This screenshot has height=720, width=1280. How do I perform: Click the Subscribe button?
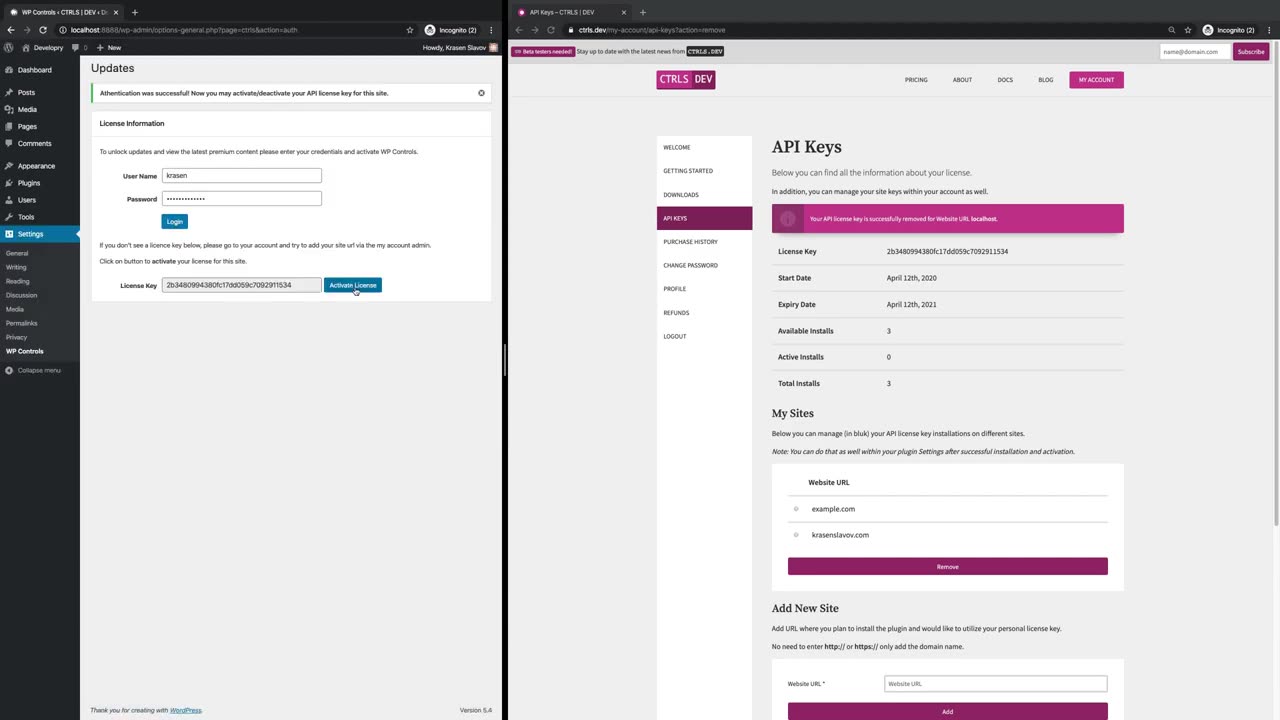(1250, 51)
